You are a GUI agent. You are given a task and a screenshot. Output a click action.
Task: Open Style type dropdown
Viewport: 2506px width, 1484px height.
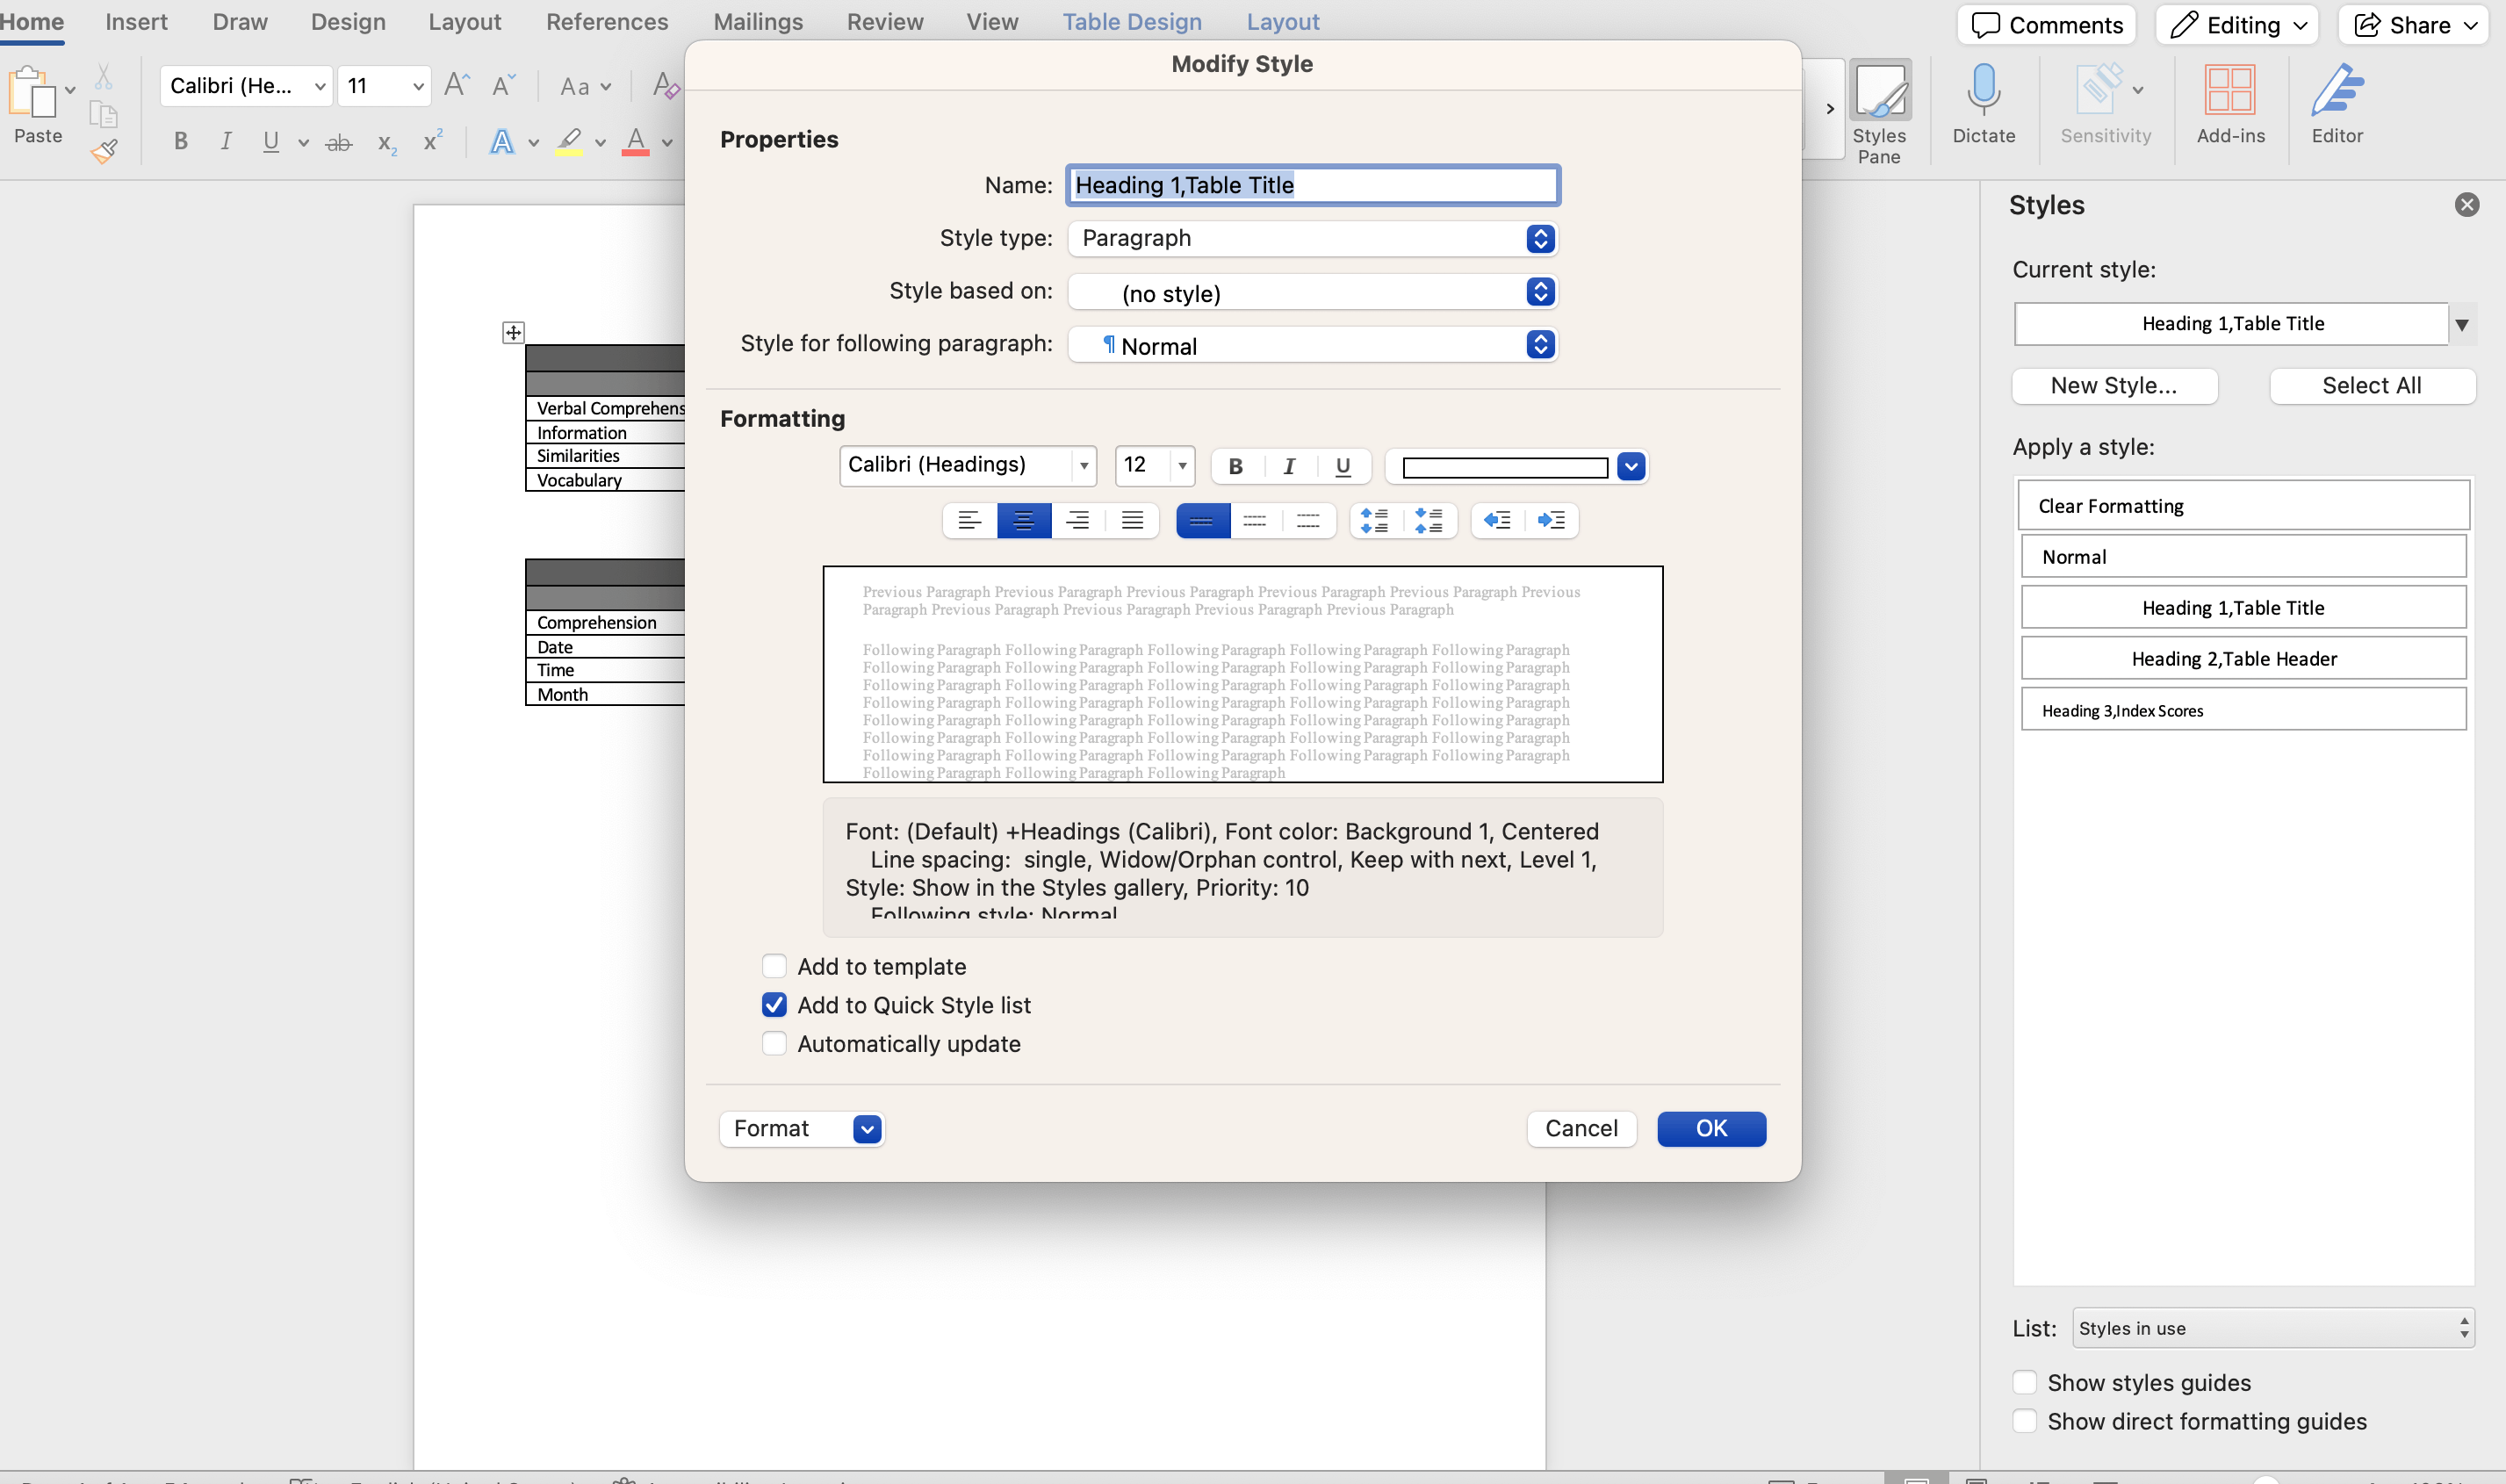coord(1313,238)
